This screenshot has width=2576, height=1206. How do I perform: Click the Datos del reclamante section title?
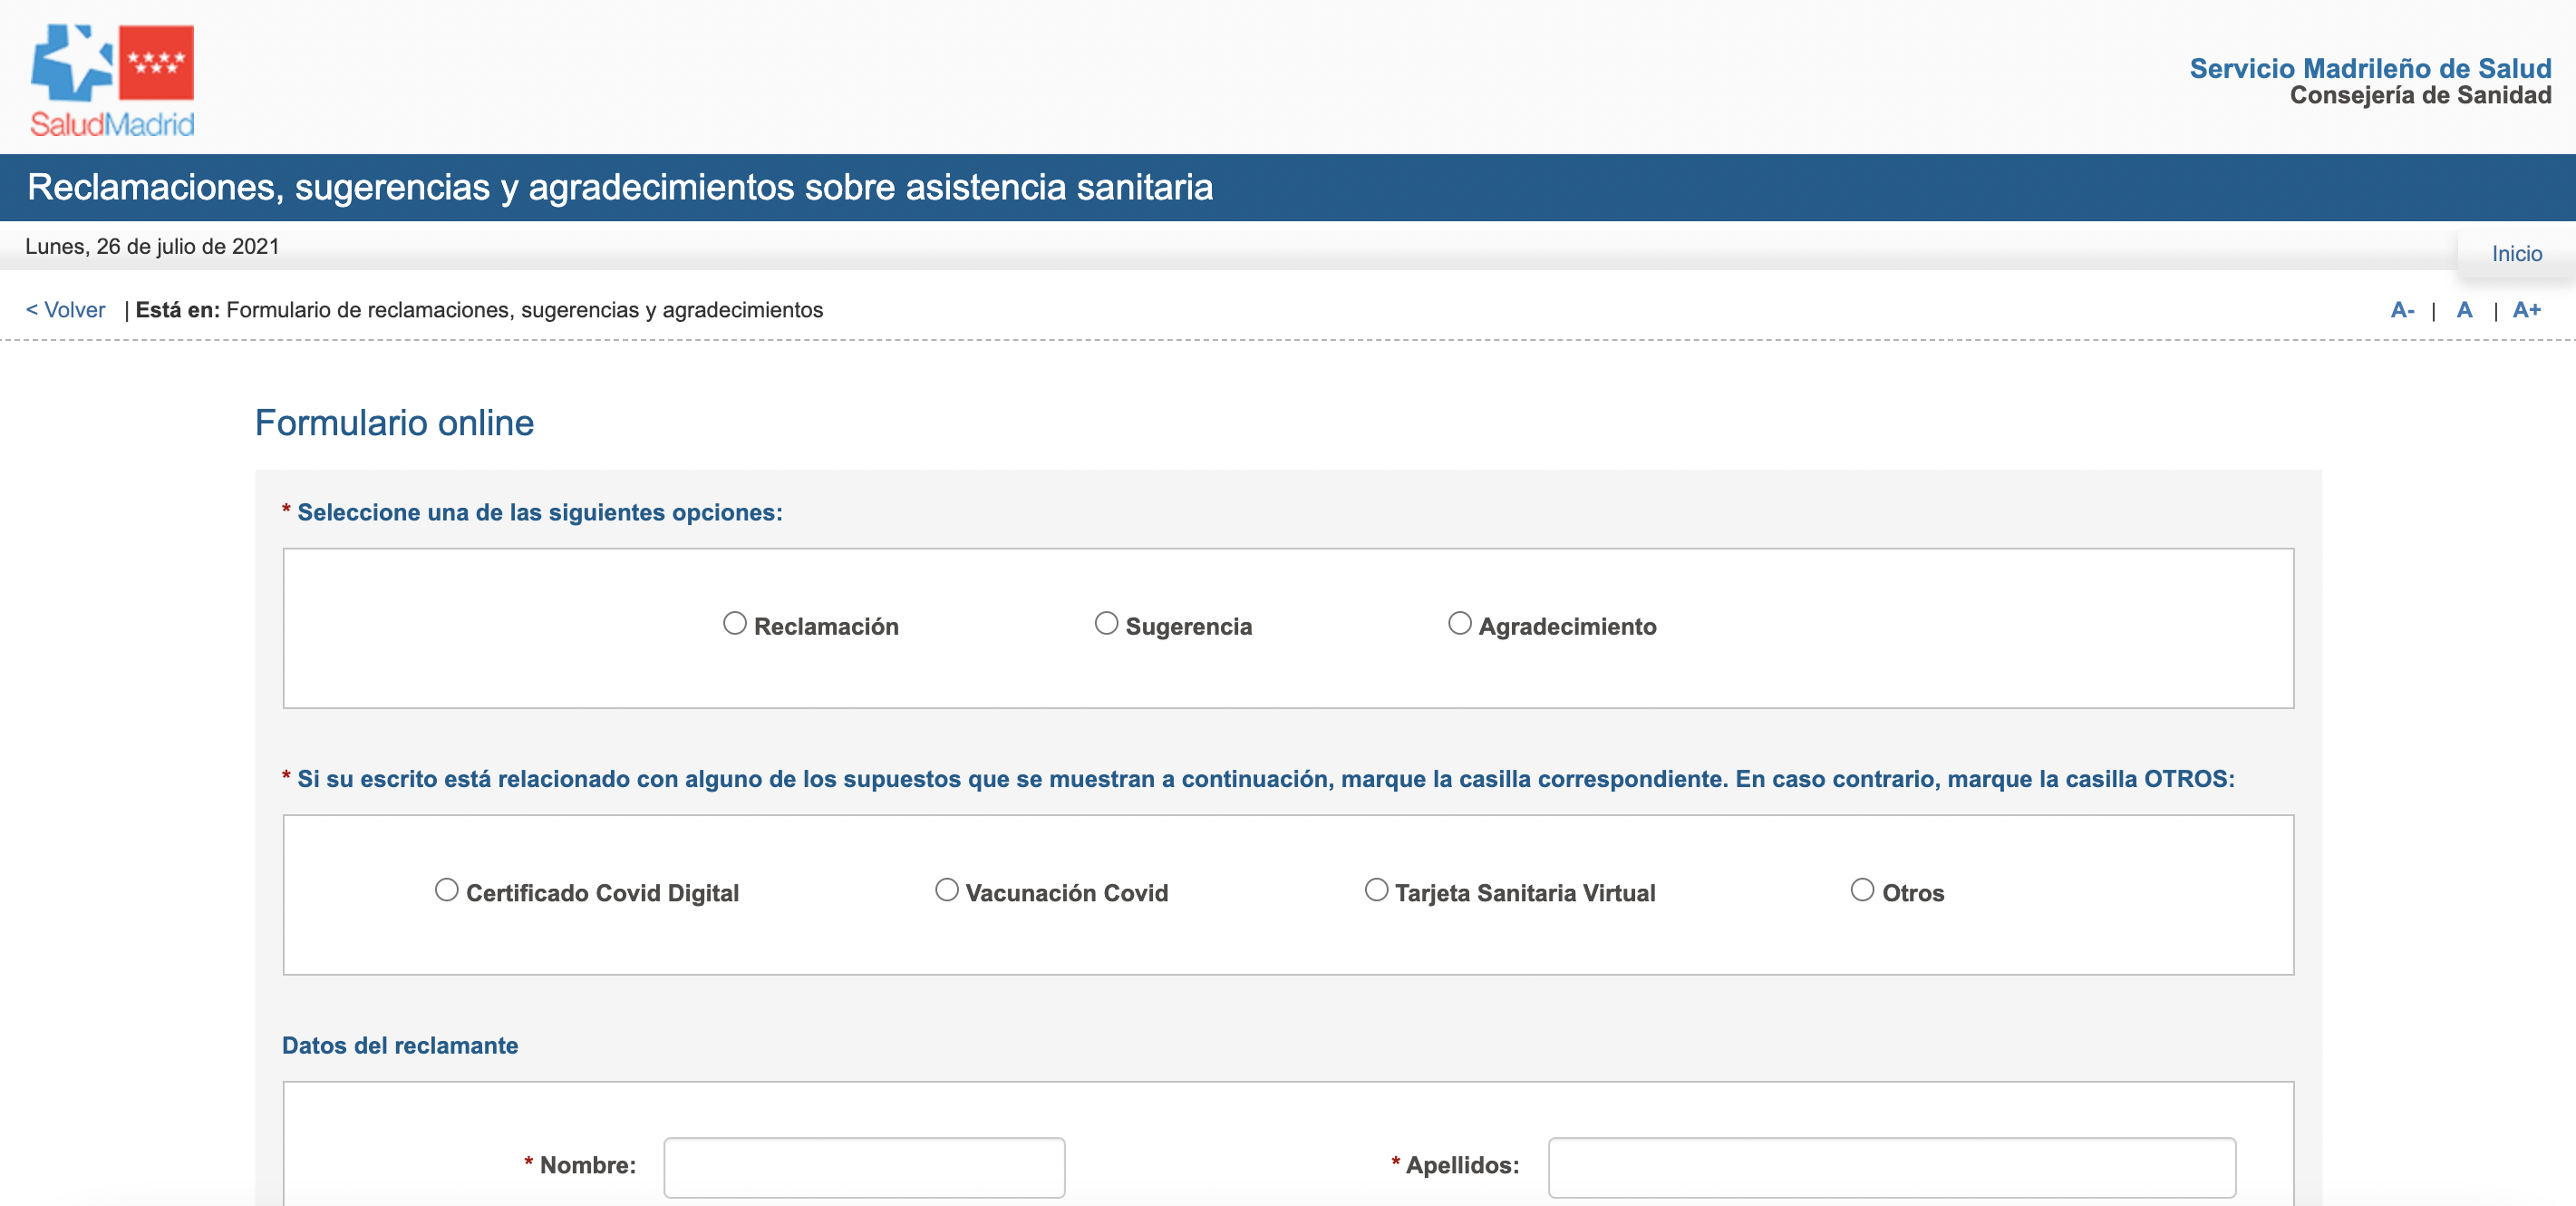400,1046
